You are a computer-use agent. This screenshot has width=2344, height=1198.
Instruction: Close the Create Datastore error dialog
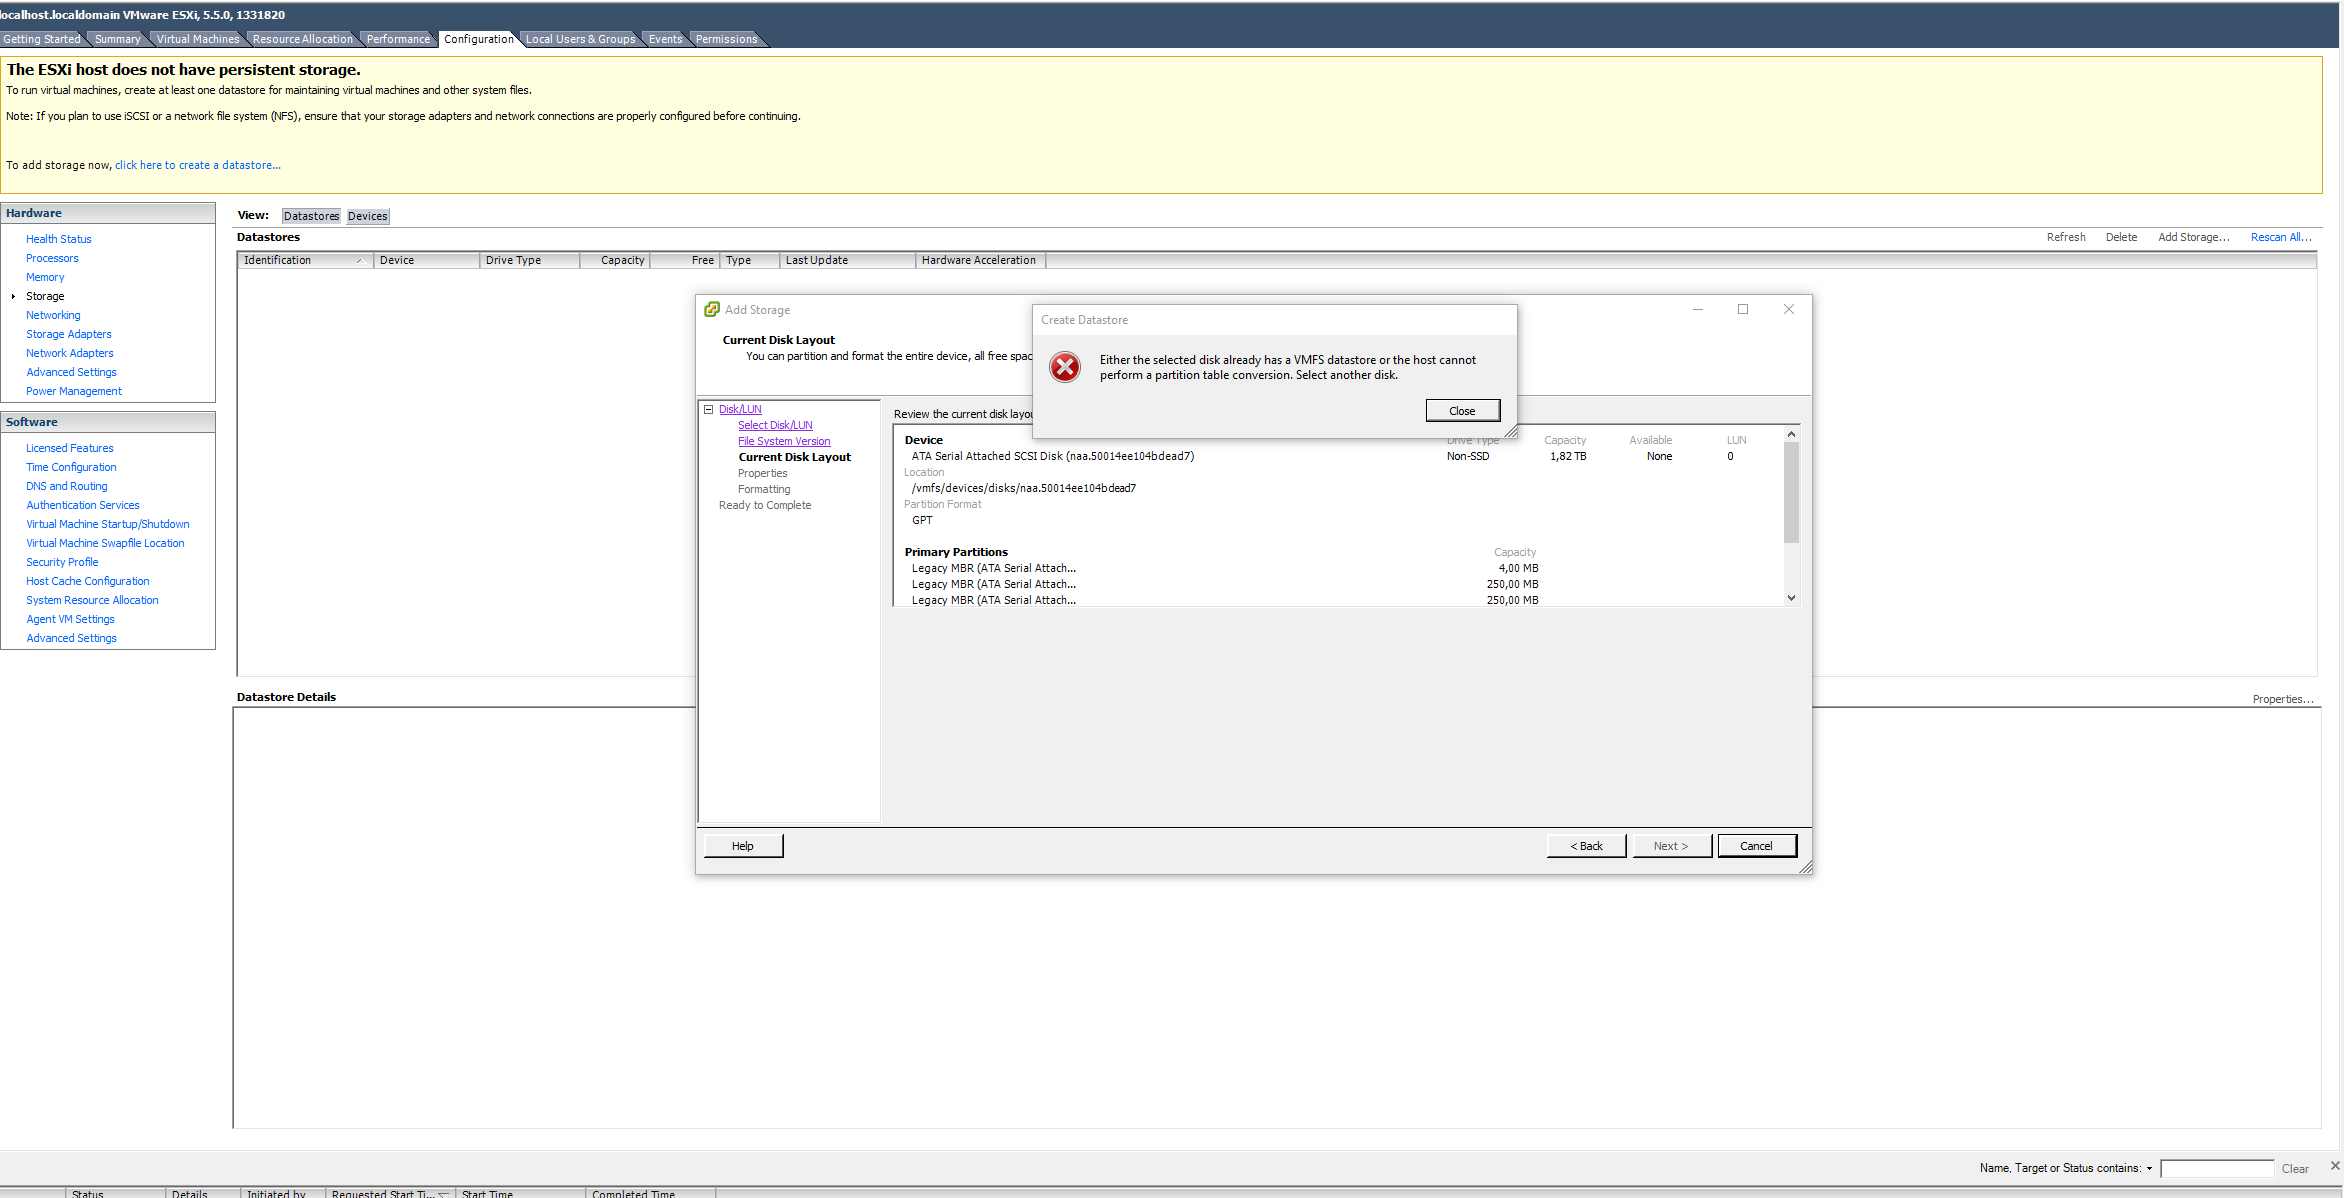(1462, 411)
